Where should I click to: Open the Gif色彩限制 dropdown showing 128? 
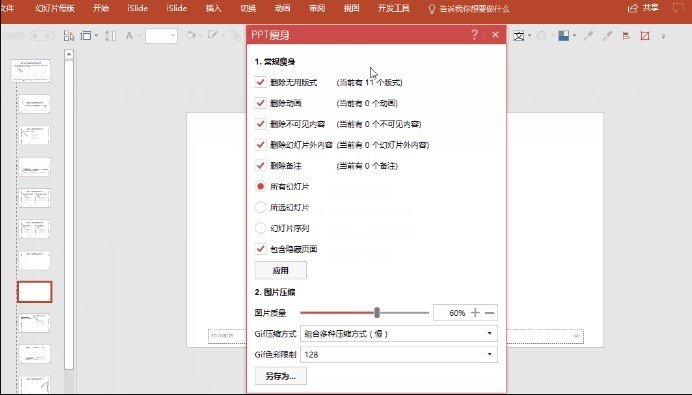click(399, 354)
